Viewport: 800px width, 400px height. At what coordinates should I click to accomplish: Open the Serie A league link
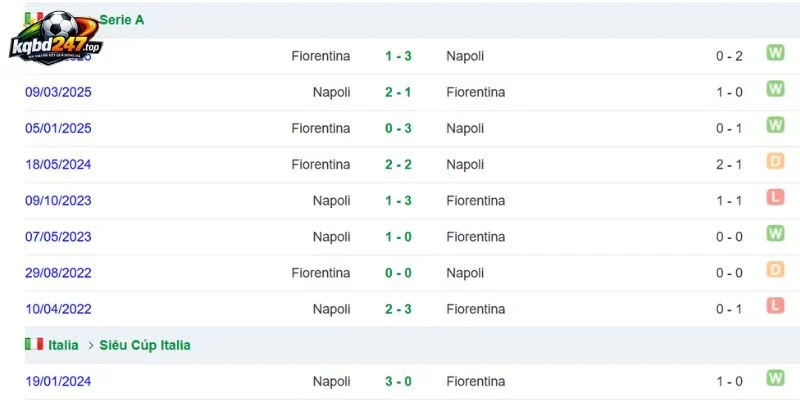pos(121,20)
